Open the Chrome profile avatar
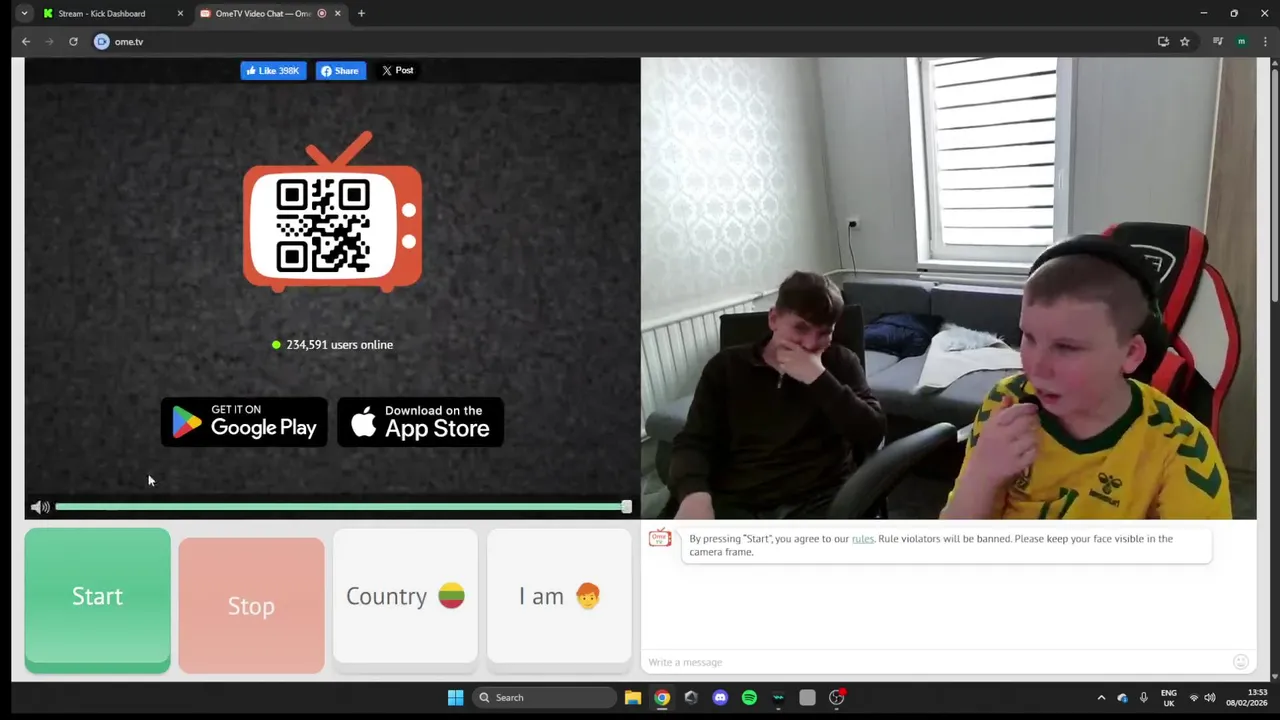 click(1241, 41)
